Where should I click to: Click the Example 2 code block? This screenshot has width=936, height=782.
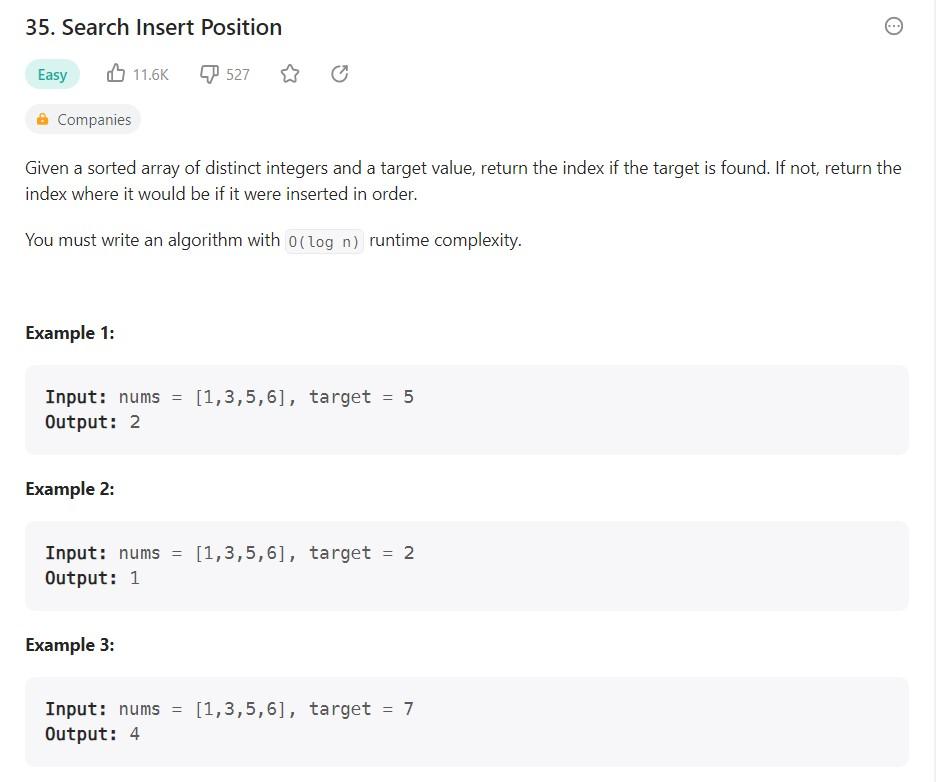tap(467, 566)
